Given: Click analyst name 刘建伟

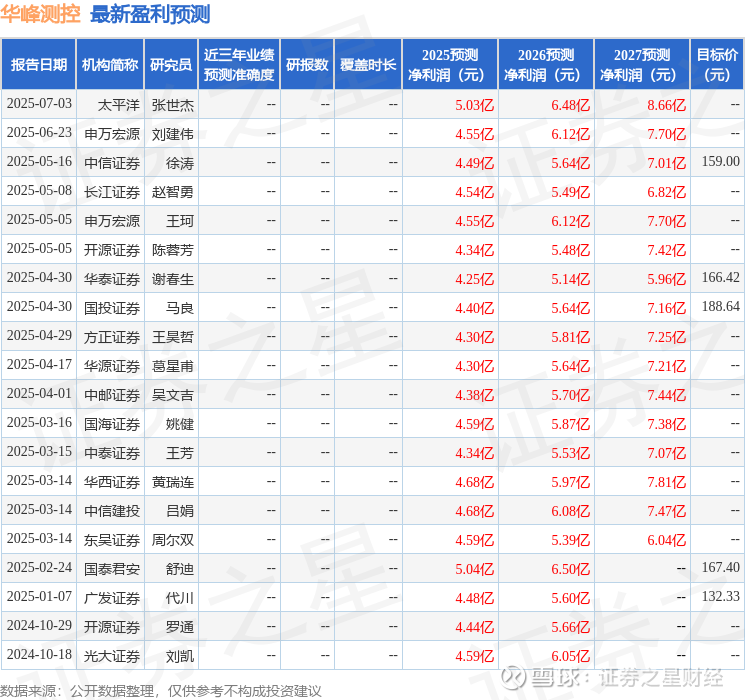Looking at the screenshot, I should [172, 134].
